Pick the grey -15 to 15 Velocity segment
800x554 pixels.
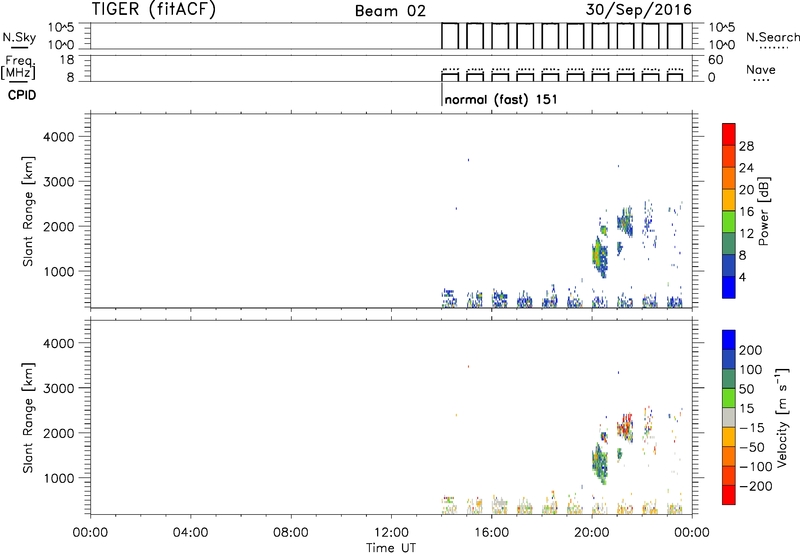click(729, 418)
